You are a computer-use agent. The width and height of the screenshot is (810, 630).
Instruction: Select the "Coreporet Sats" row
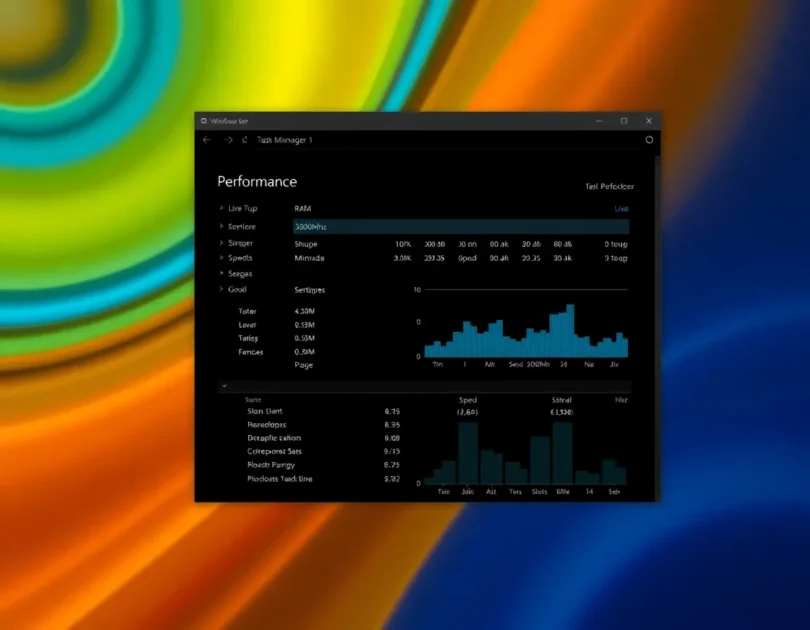tap(274, 451)
